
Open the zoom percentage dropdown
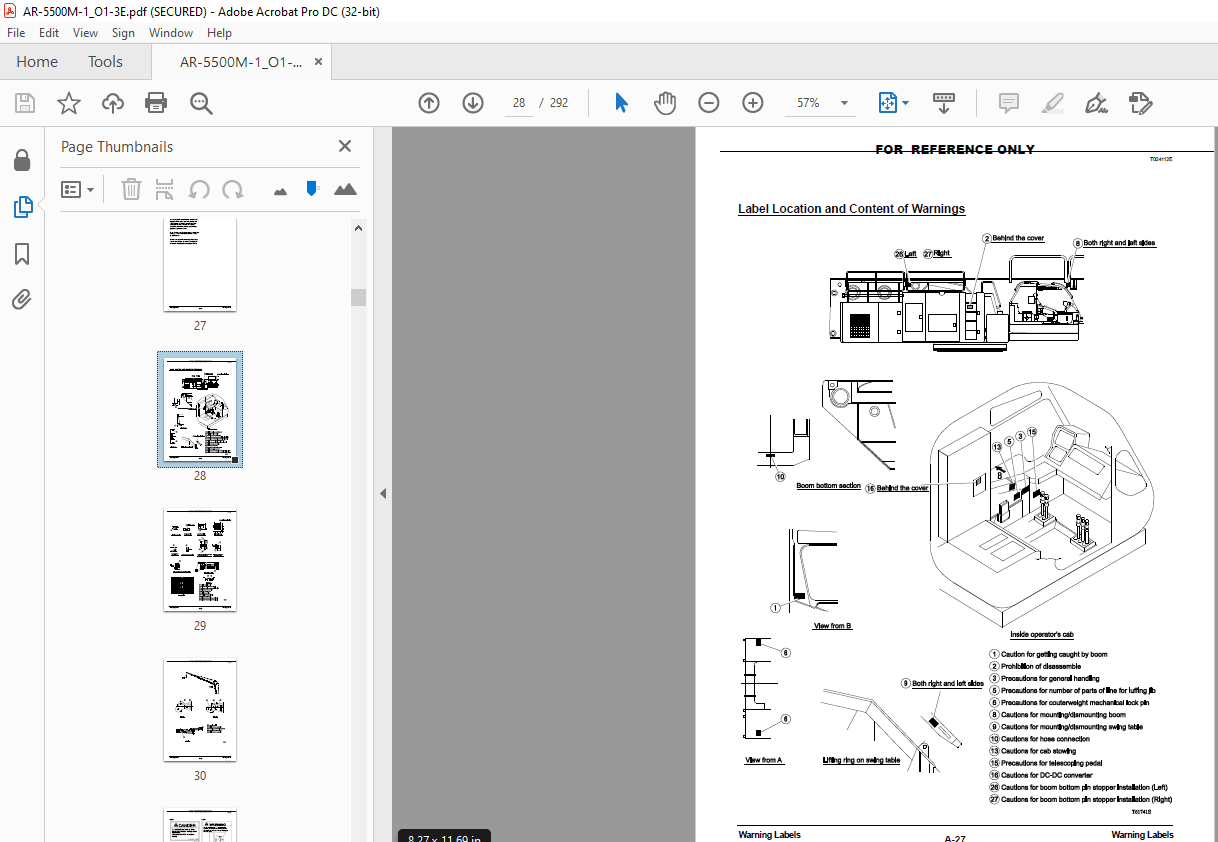[843, 103]
